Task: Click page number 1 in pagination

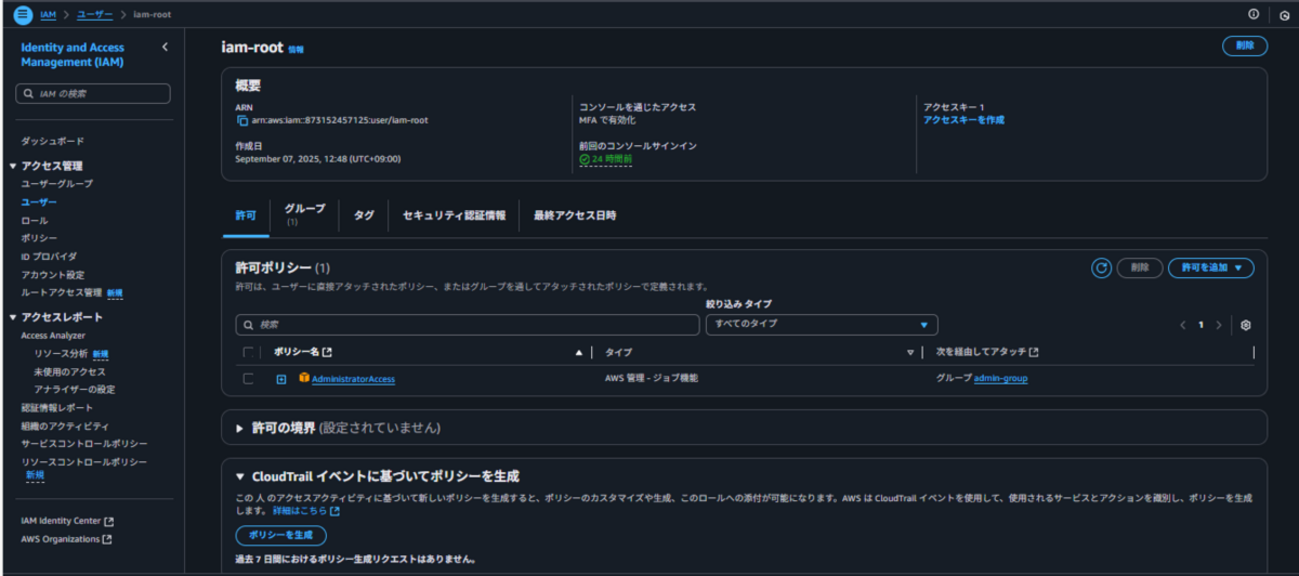Action: tap(1201, 325)
